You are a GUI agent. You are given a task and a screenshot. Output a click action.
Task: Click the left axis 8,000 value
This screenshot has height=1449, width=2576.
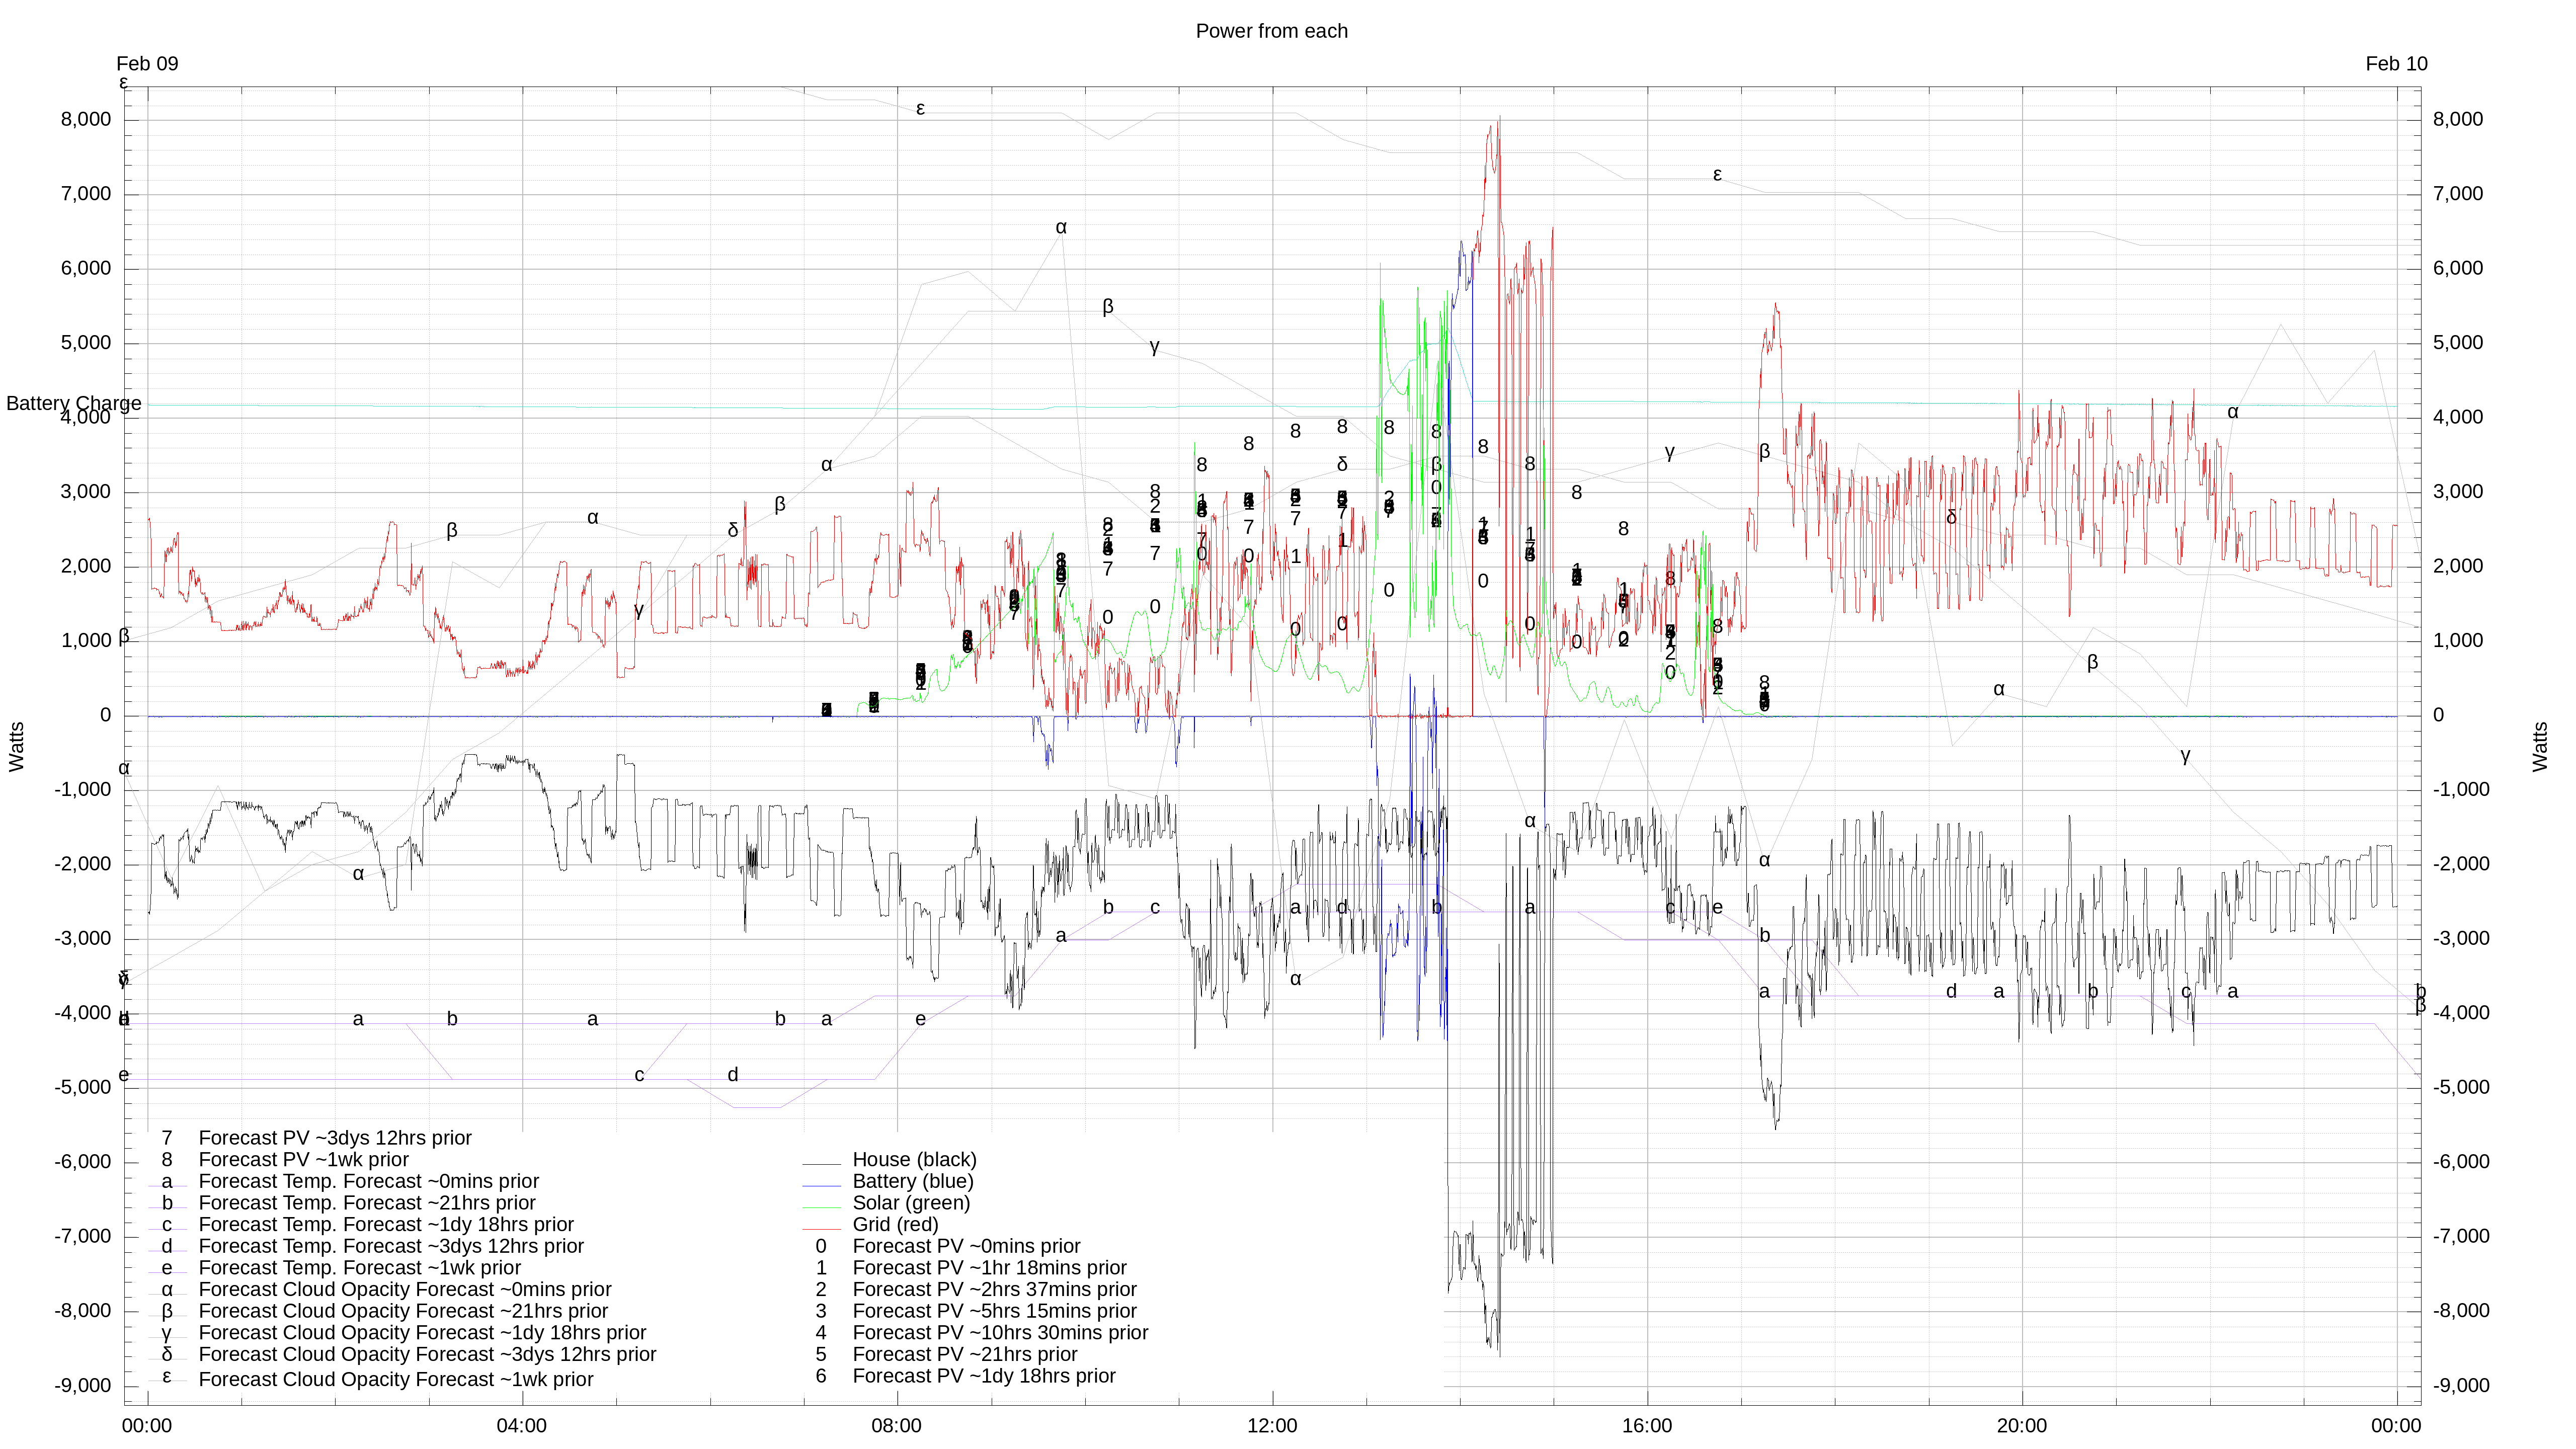tap(86, 119)
